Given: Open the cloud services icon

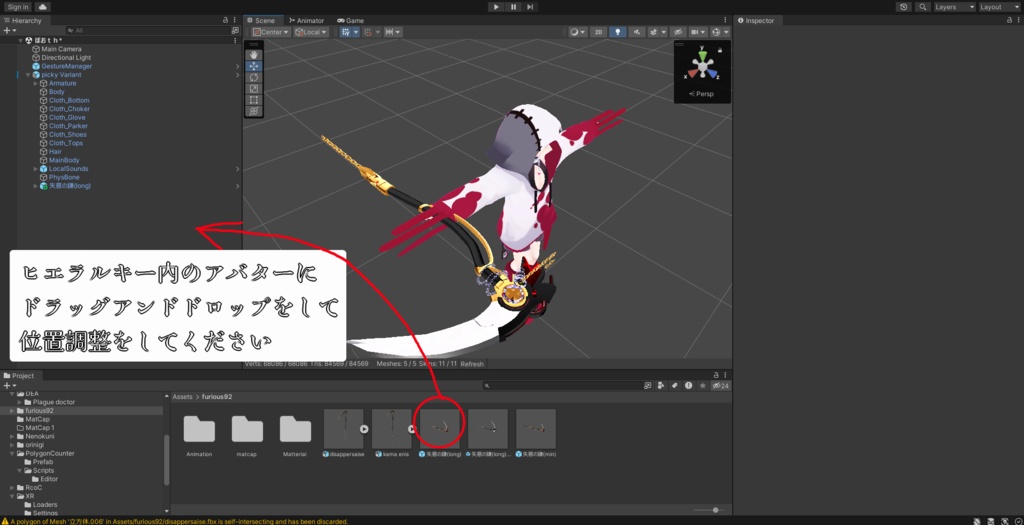Looking at the screenshot, I should coord(42,7).
